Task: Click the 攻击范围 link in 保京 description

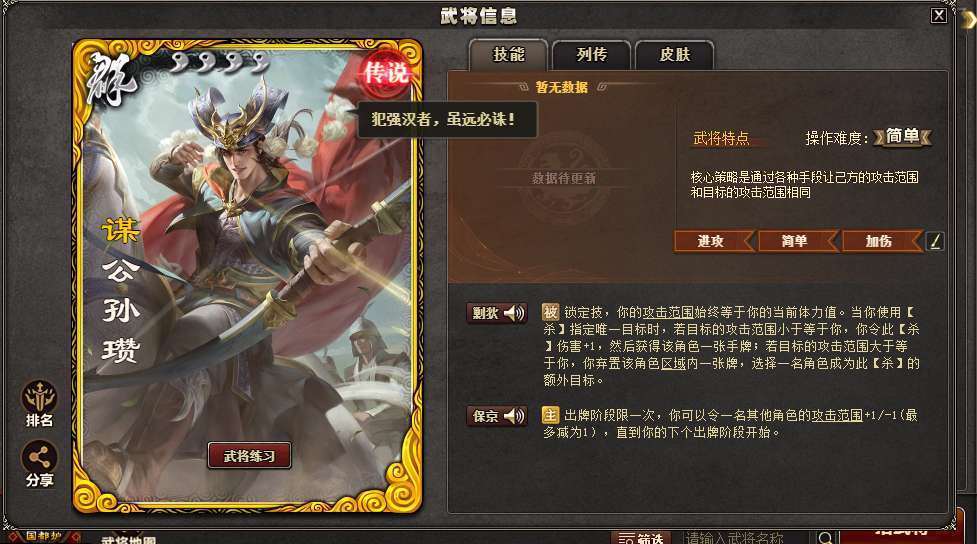Action: (x=837, y=415)
